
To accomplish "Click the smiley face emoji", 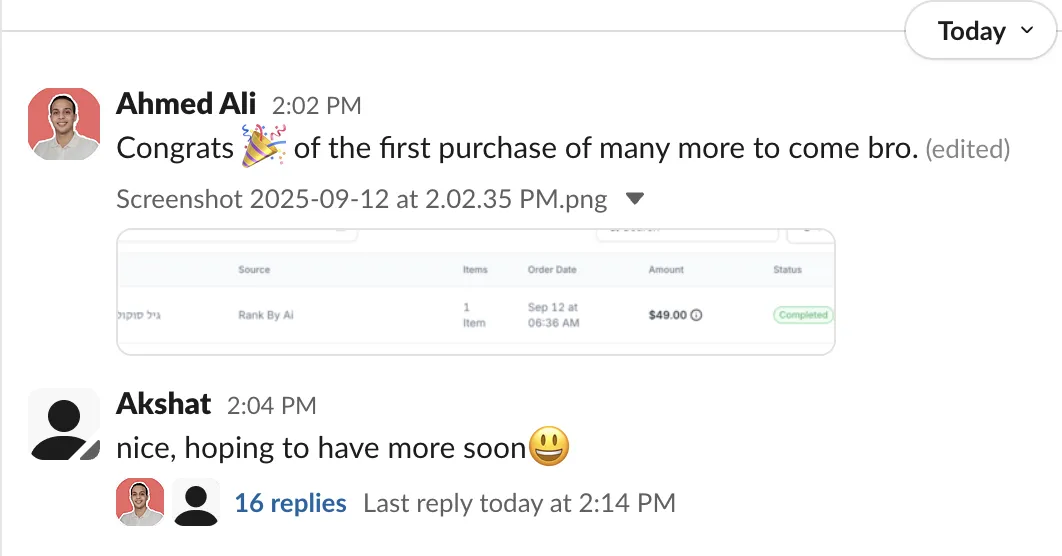I will coord(548,446).
